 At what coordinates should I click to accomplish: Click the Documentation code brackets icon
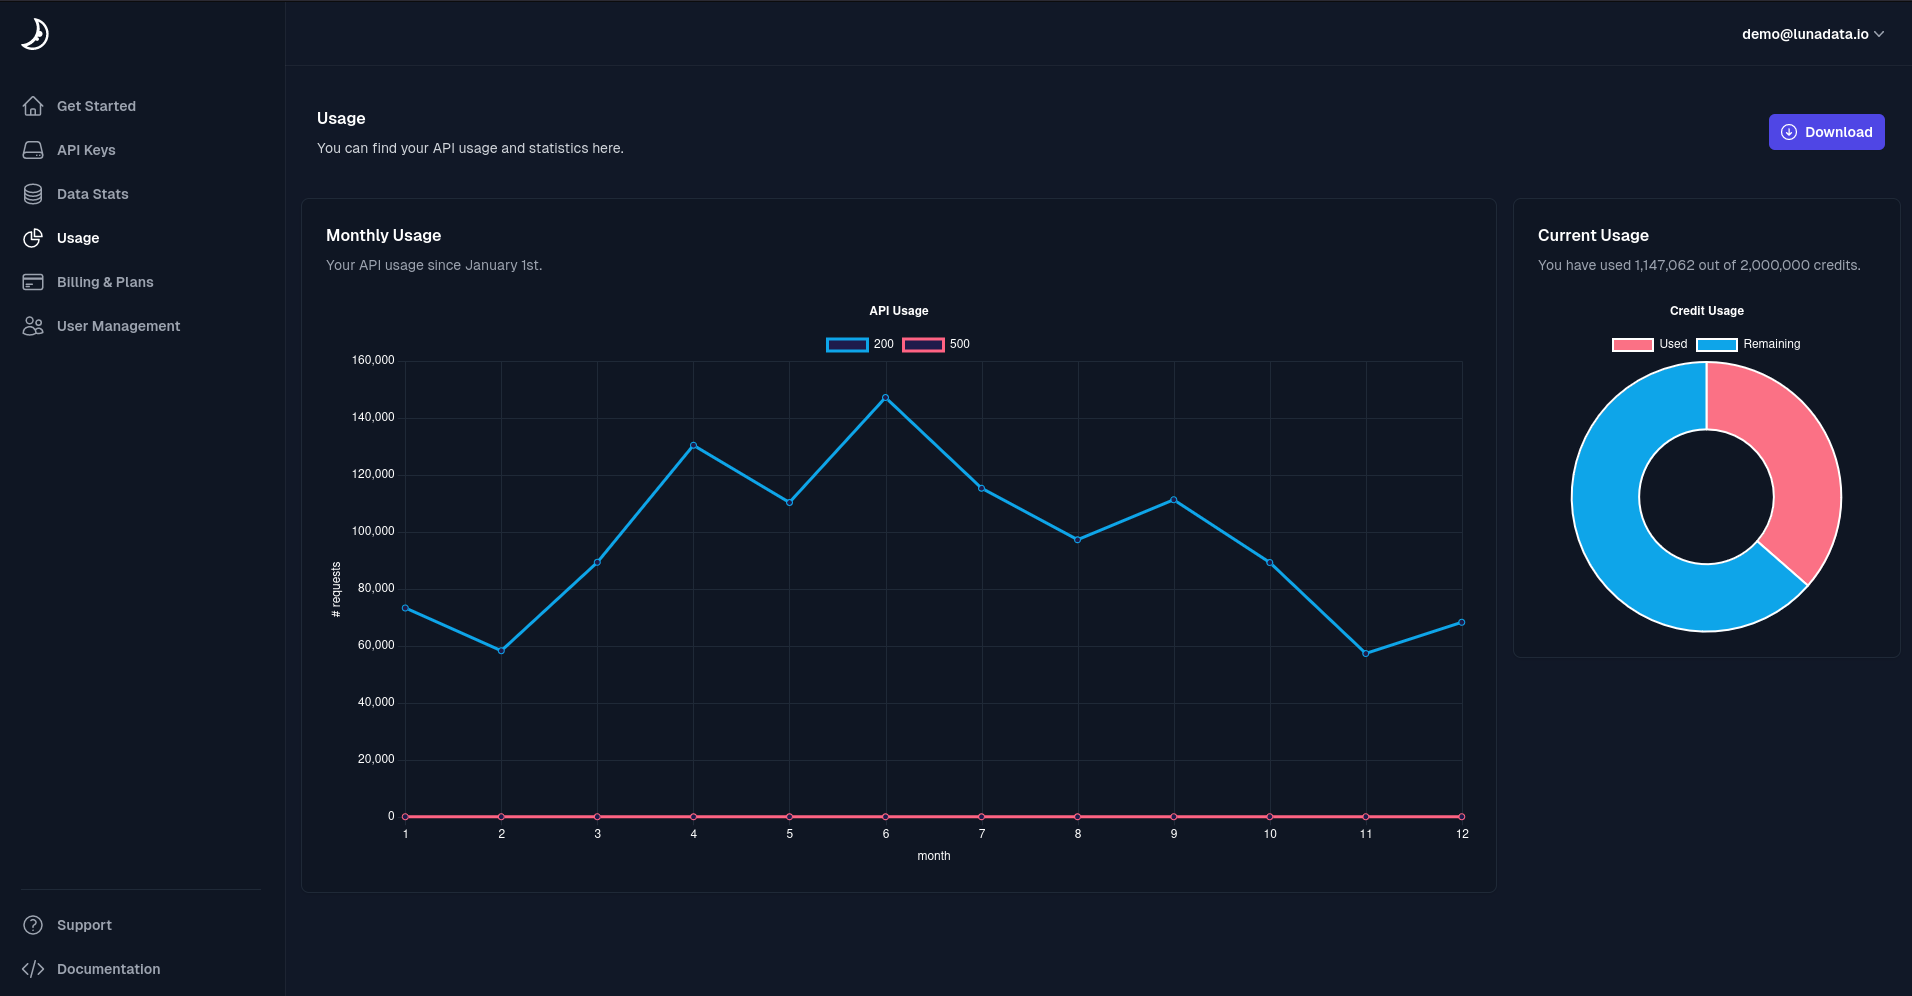pos(33,969)
